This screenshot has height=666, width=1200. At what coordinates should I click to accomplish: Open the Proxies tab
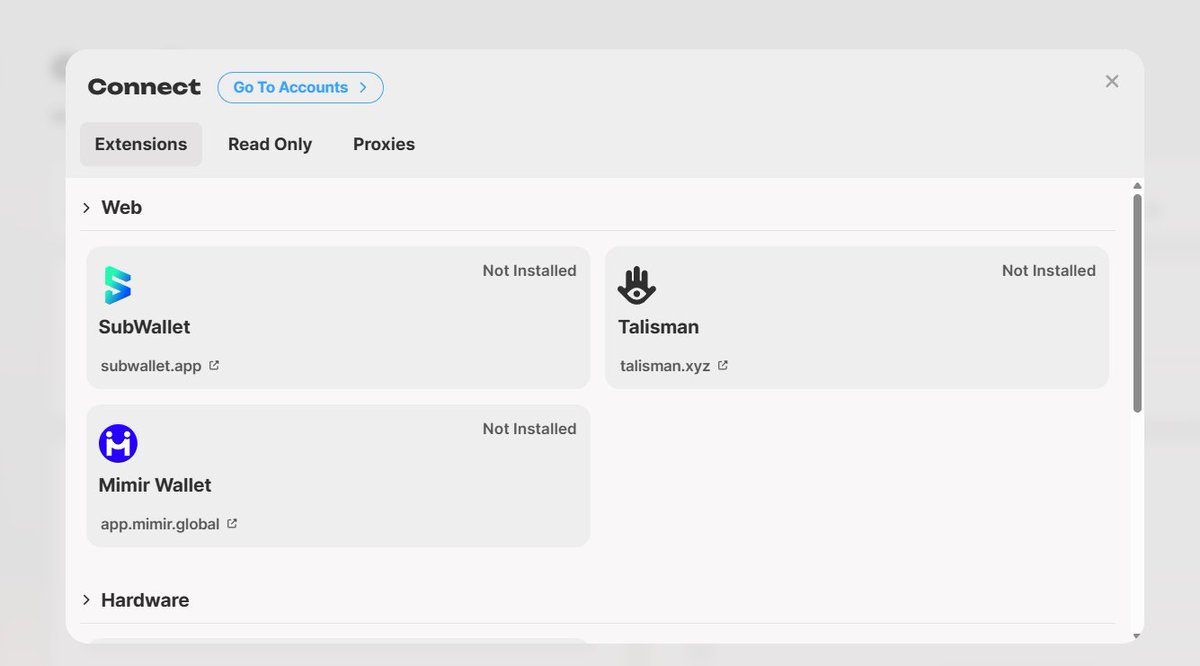tap(384, 144)
